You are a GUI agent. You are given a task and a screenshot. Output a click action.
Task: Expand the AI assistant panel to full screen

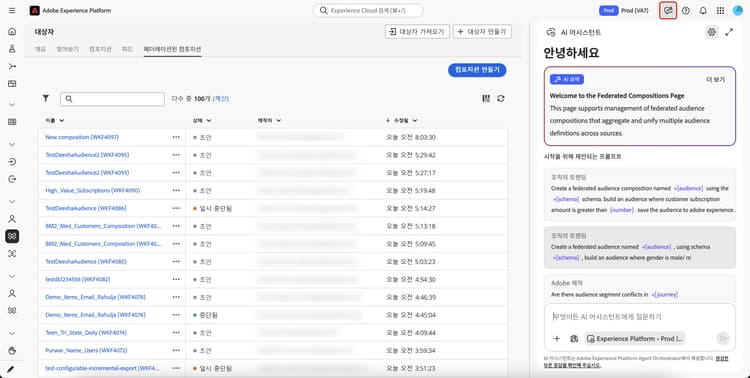click(729, 32)
